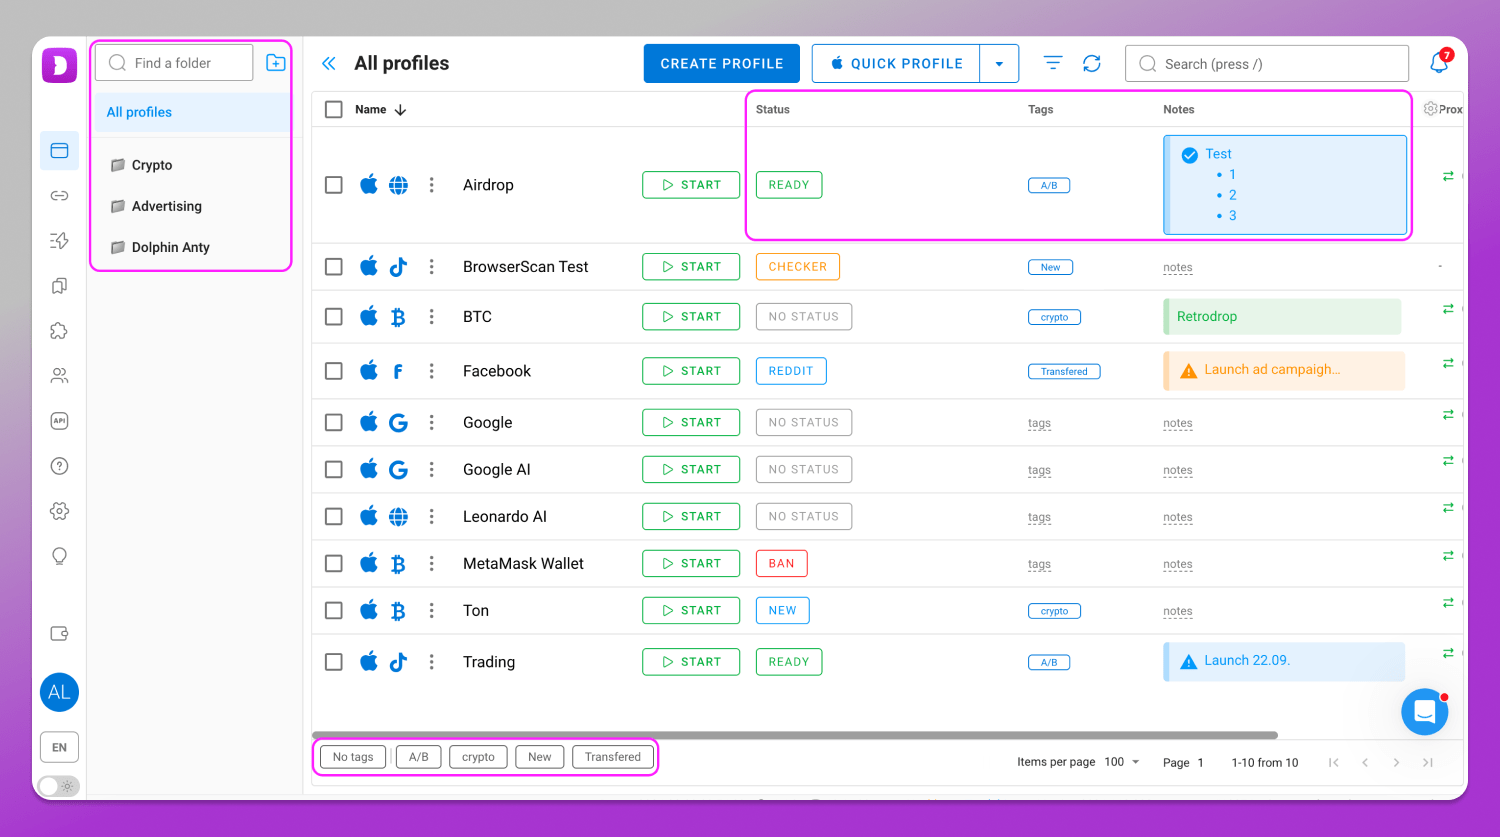Image resolution: width=1500 pixels, height=837 pixels.
Task: Toggle the light/dark theme switch
Action: [59, 786]
